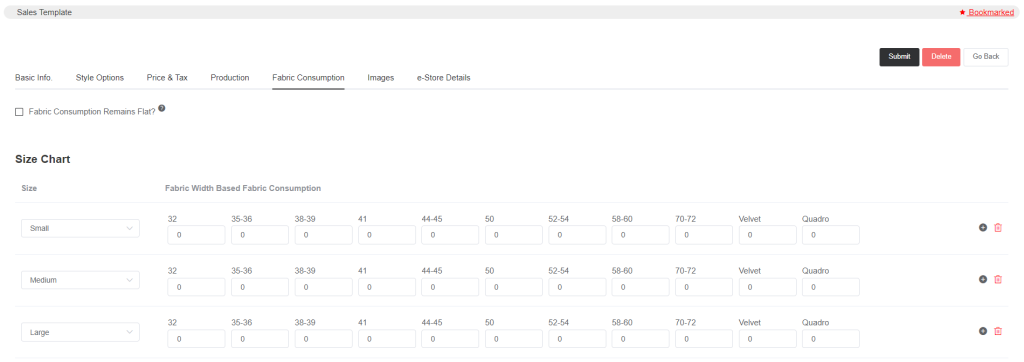Open the Price & Tax tab
The width and height of the screenshot is (1024, 362).
[167, 77]
